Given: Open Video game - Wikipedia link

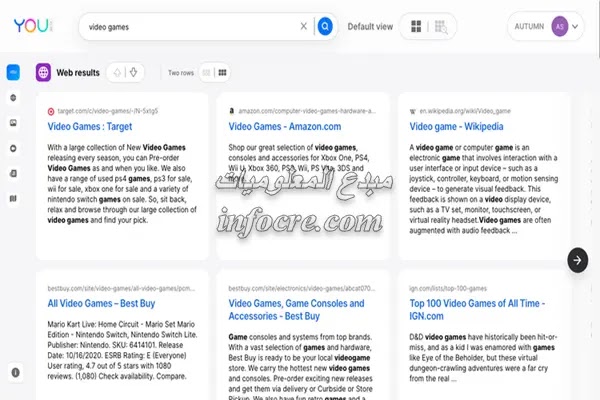Looking at the screenshot, I should coord(456,127).
